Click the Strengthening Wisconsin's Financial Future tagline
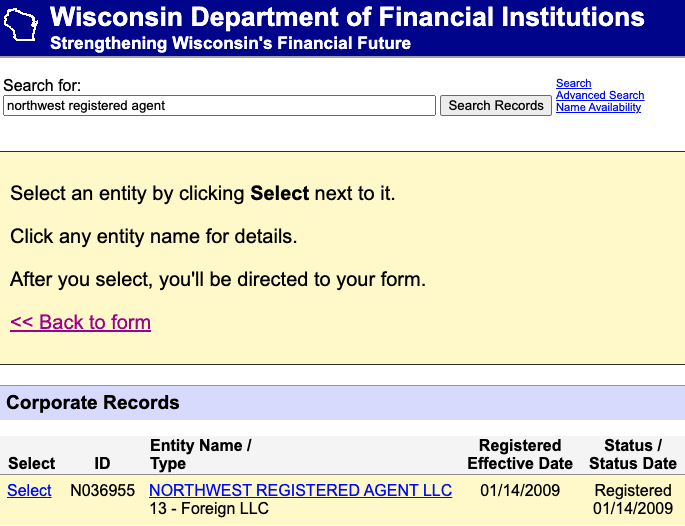The image size is (685, 526). point(230,44)
